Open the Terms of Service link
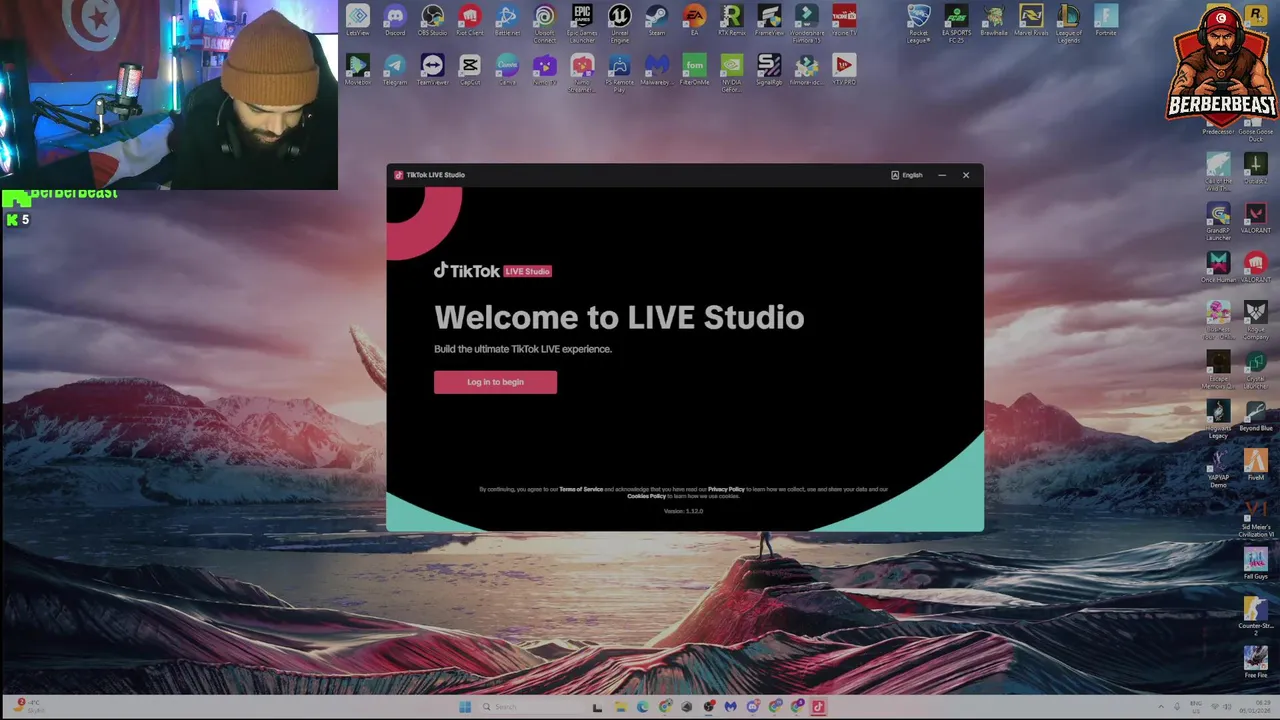Image resolution: width=1280 pixels, height=720 pixels. click(x=581, y=489)
